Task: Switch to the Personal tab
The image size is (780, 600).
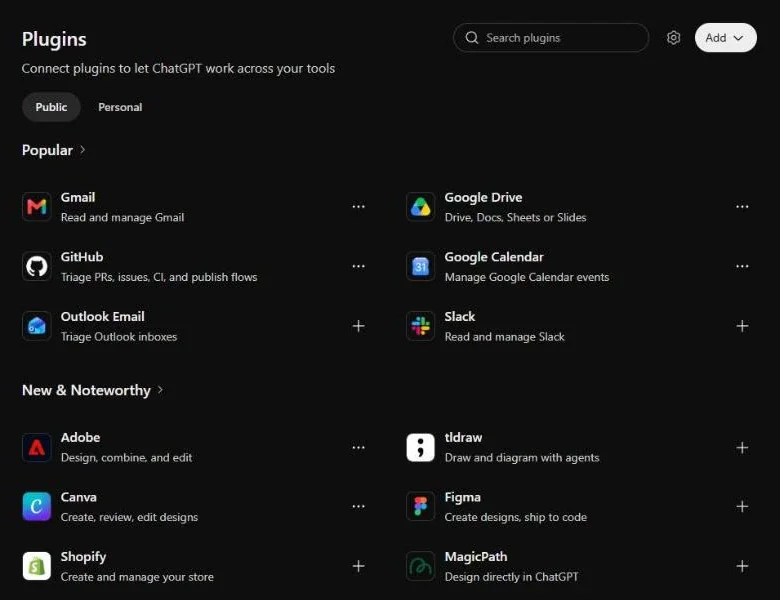Action: point(120,107)
